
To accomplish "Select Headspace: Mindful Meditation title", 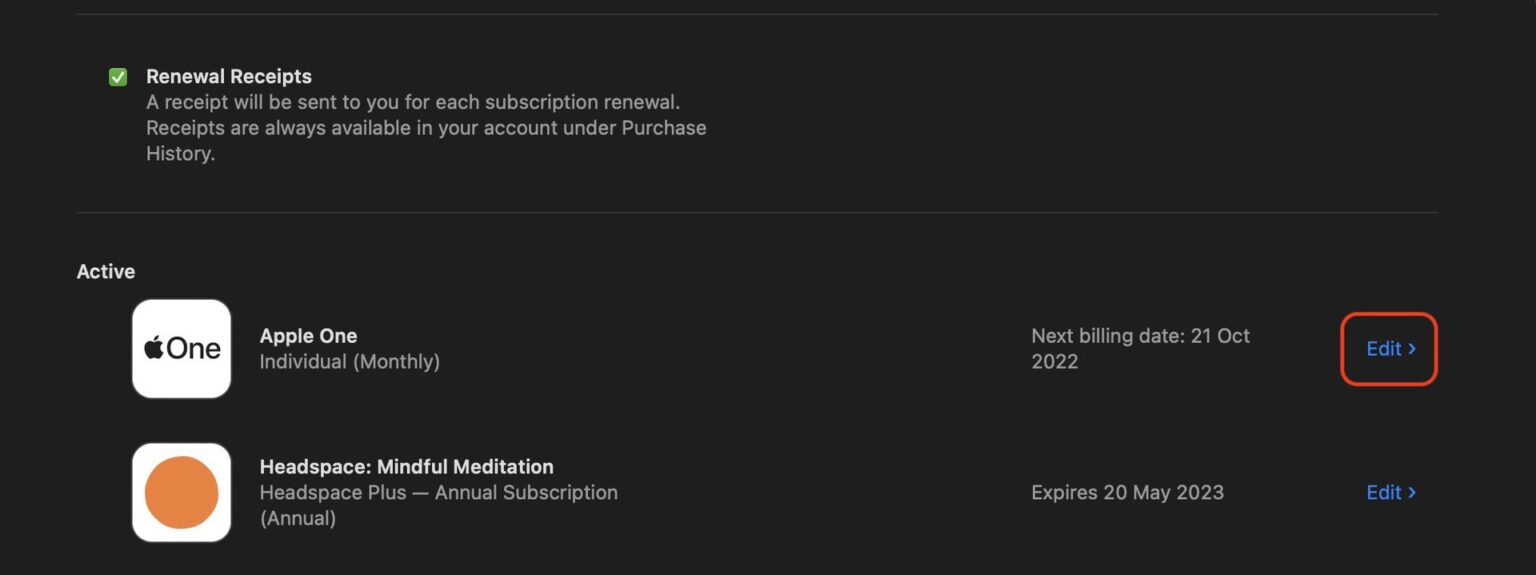I will pyautogui.click(x=406, y=467).
